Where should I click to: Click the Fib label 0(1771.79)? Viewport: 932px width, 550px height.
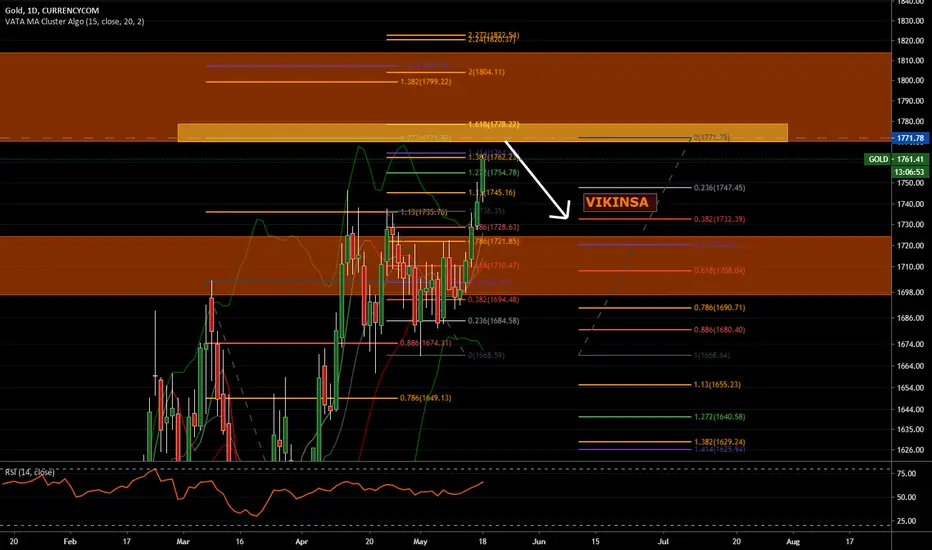click(x=711, y=137)
